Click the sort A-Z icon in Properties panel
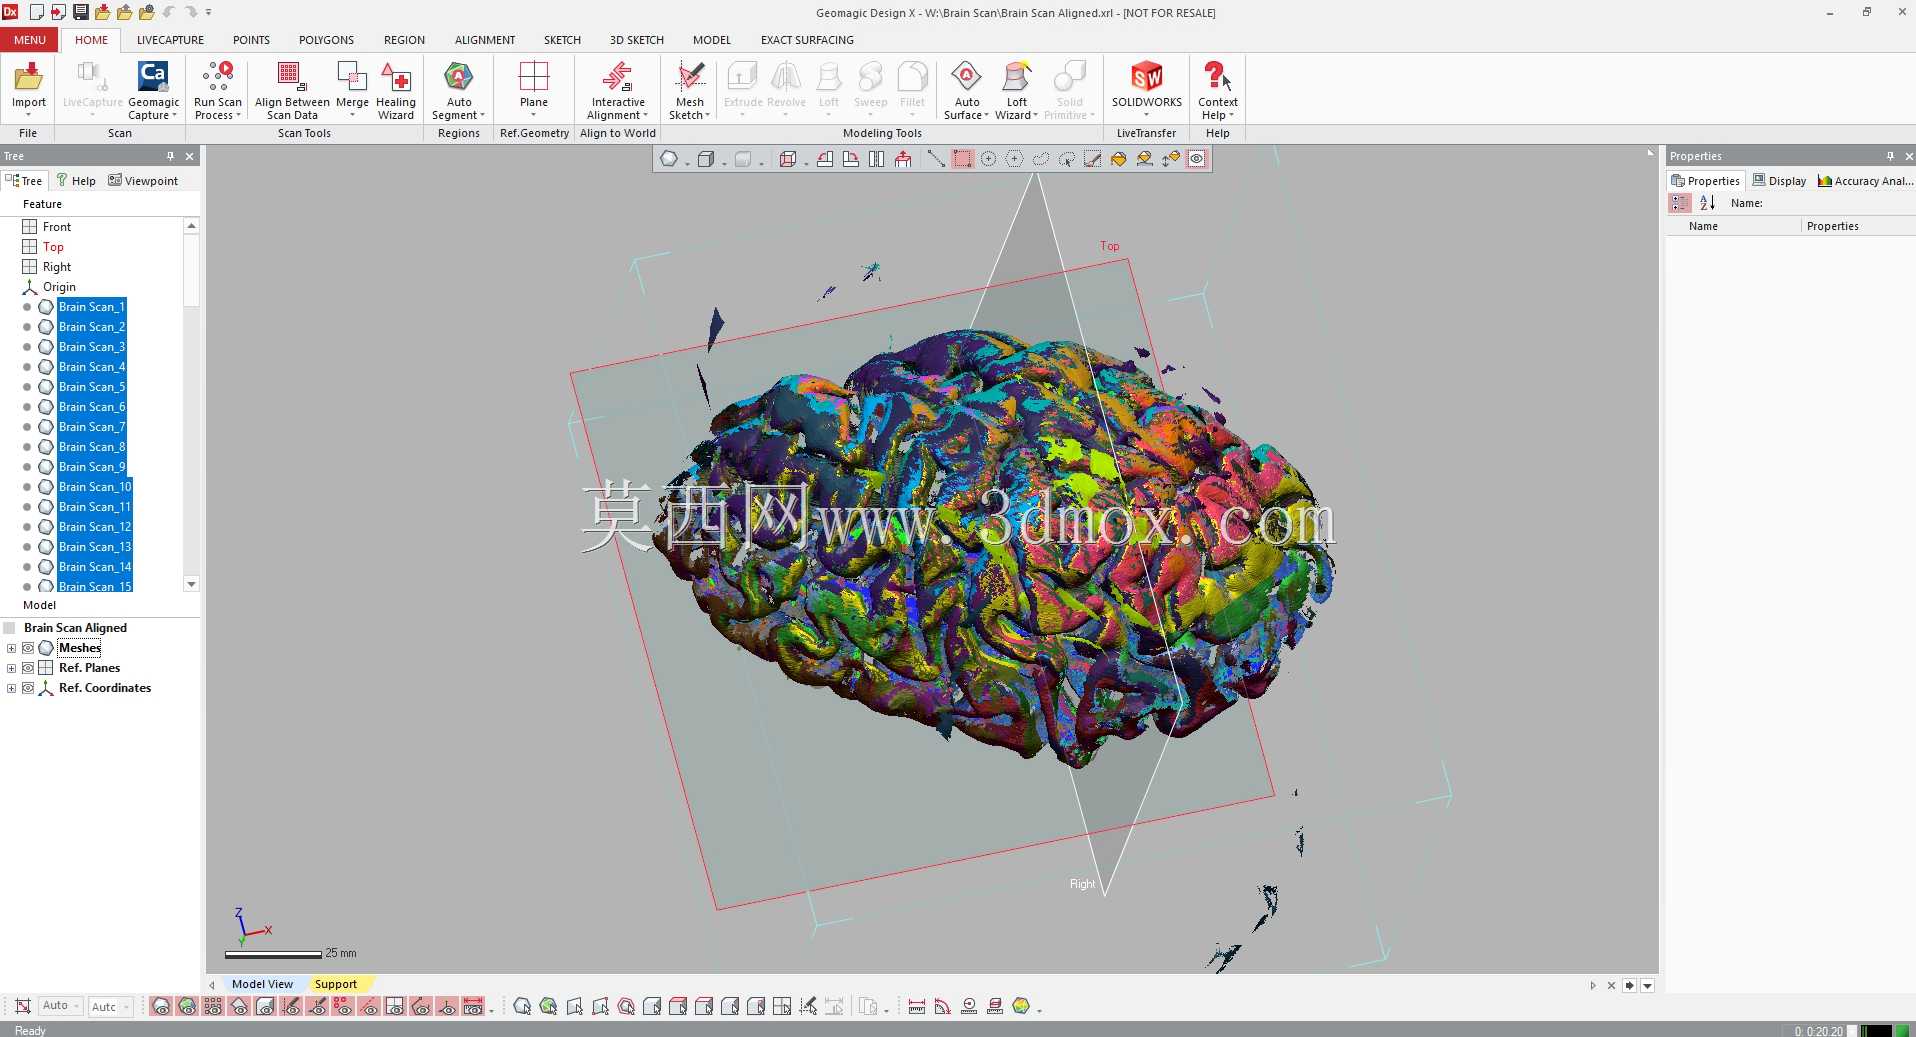 pyautogui.click(x=1707, y=203)
